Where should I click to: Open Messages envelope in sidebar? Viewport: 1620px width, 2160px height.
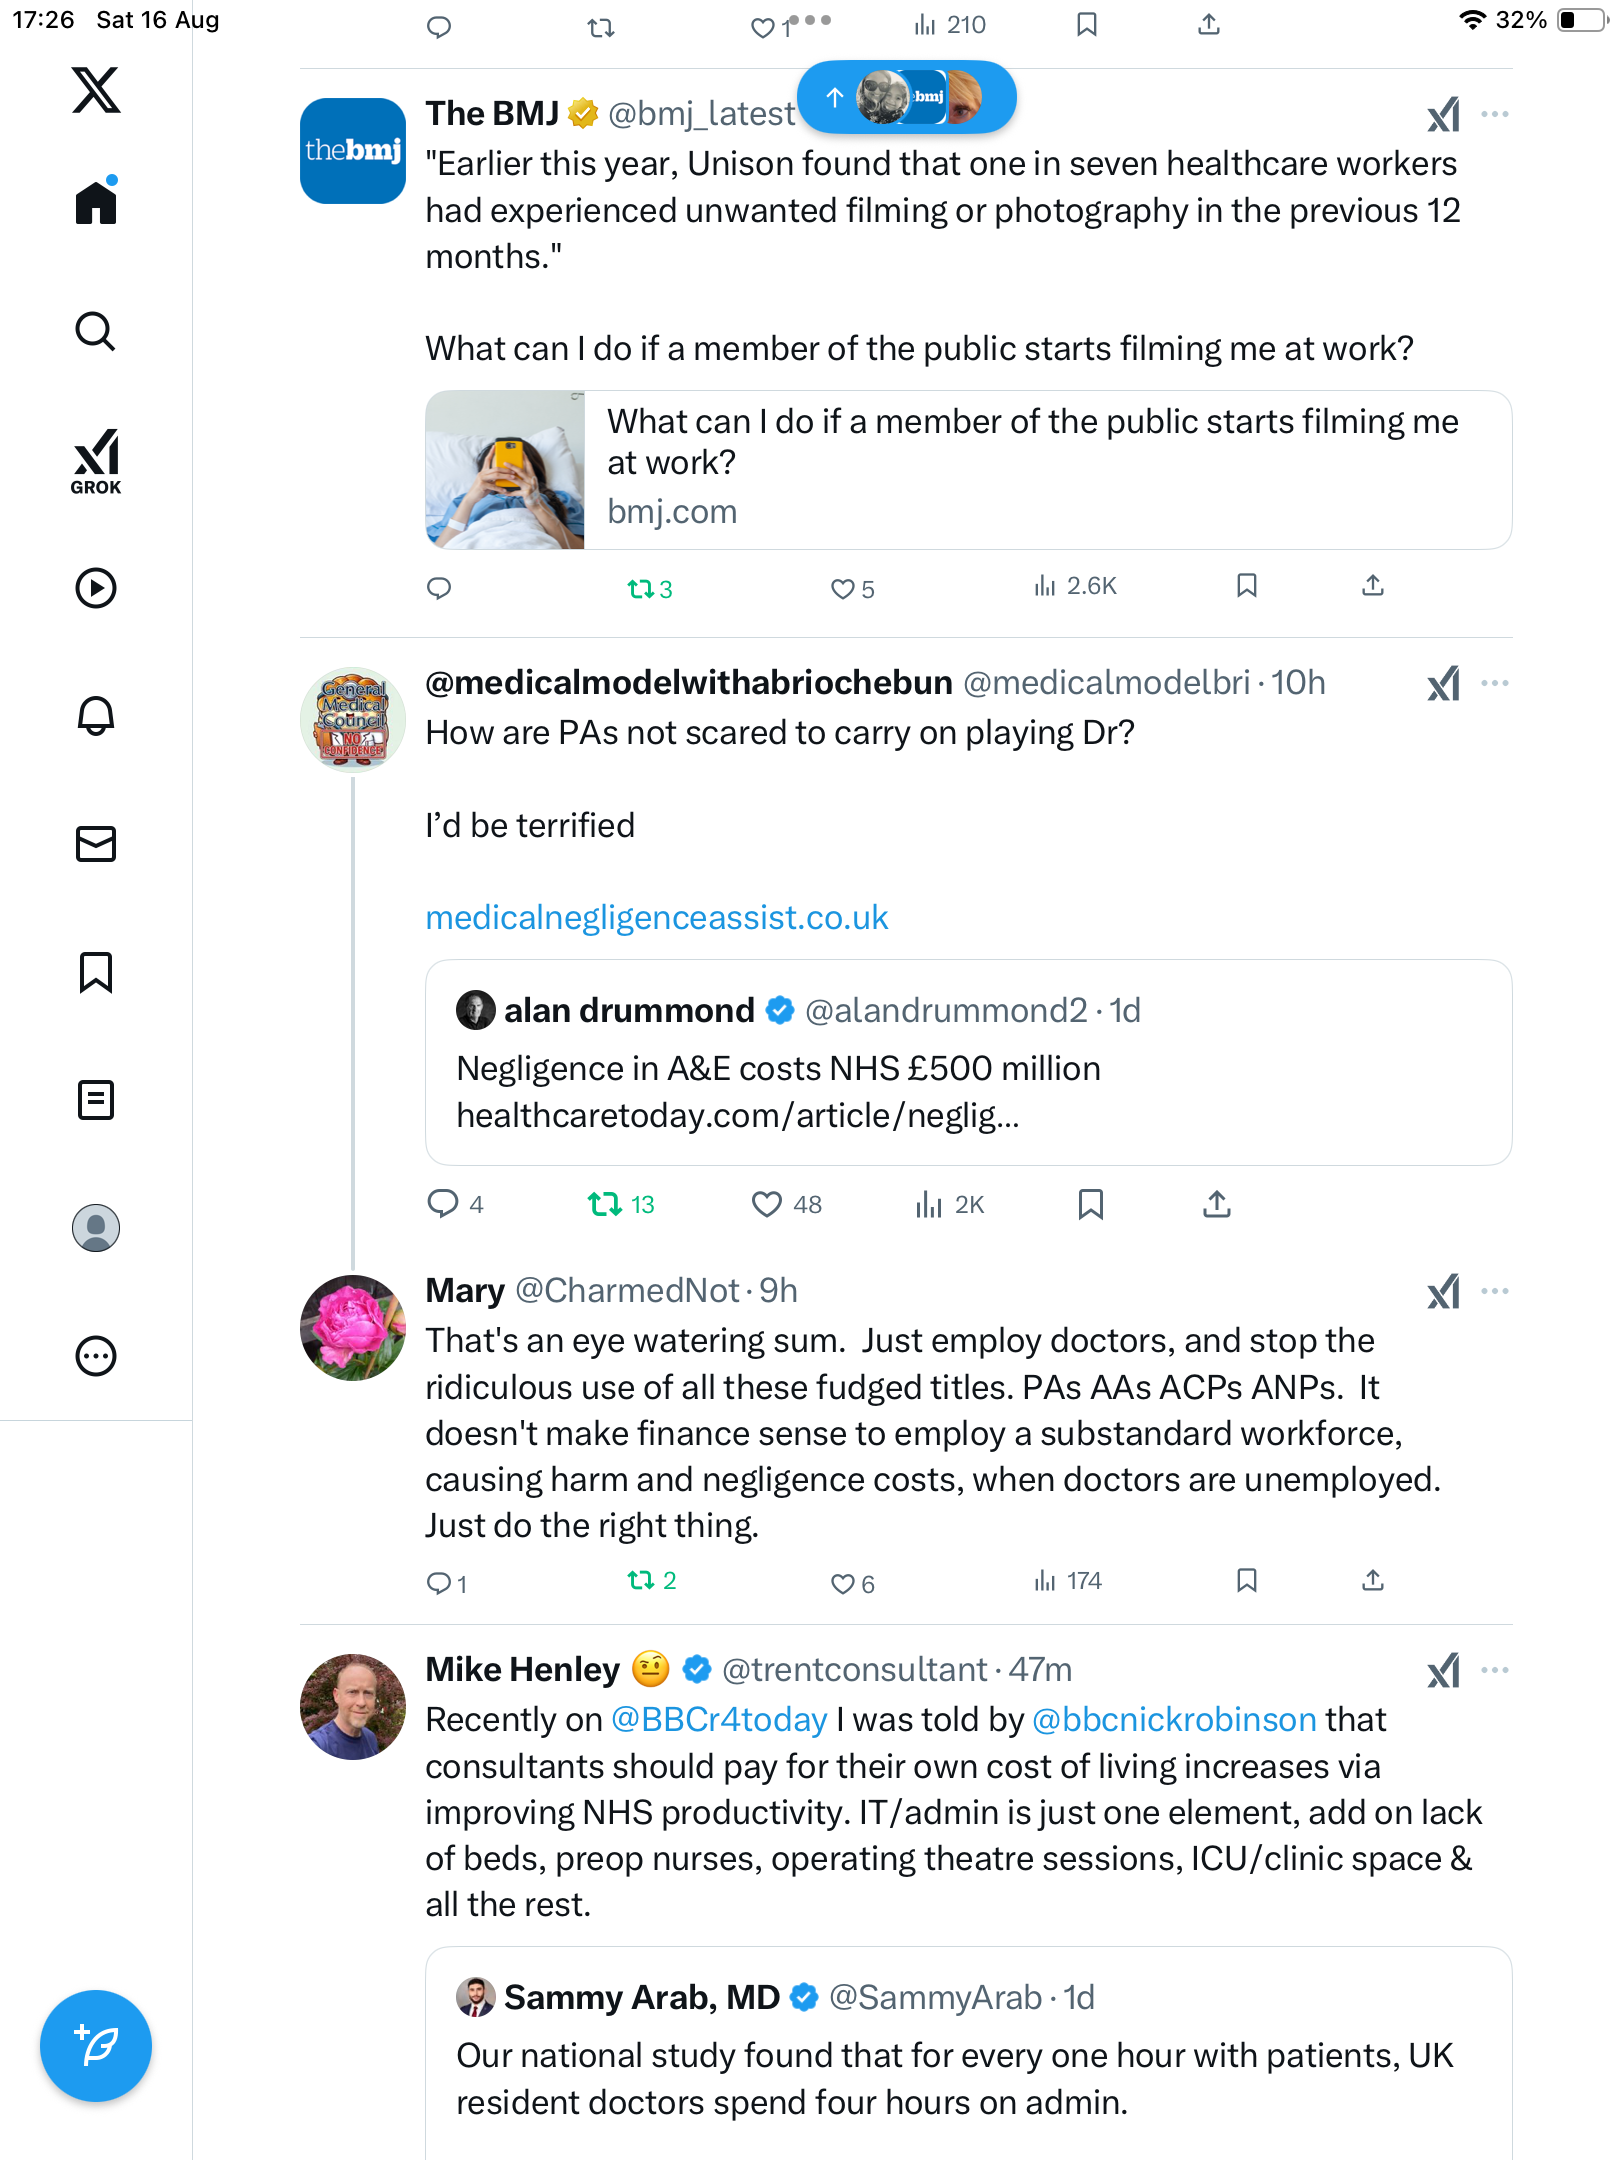[x=96, y=844]
